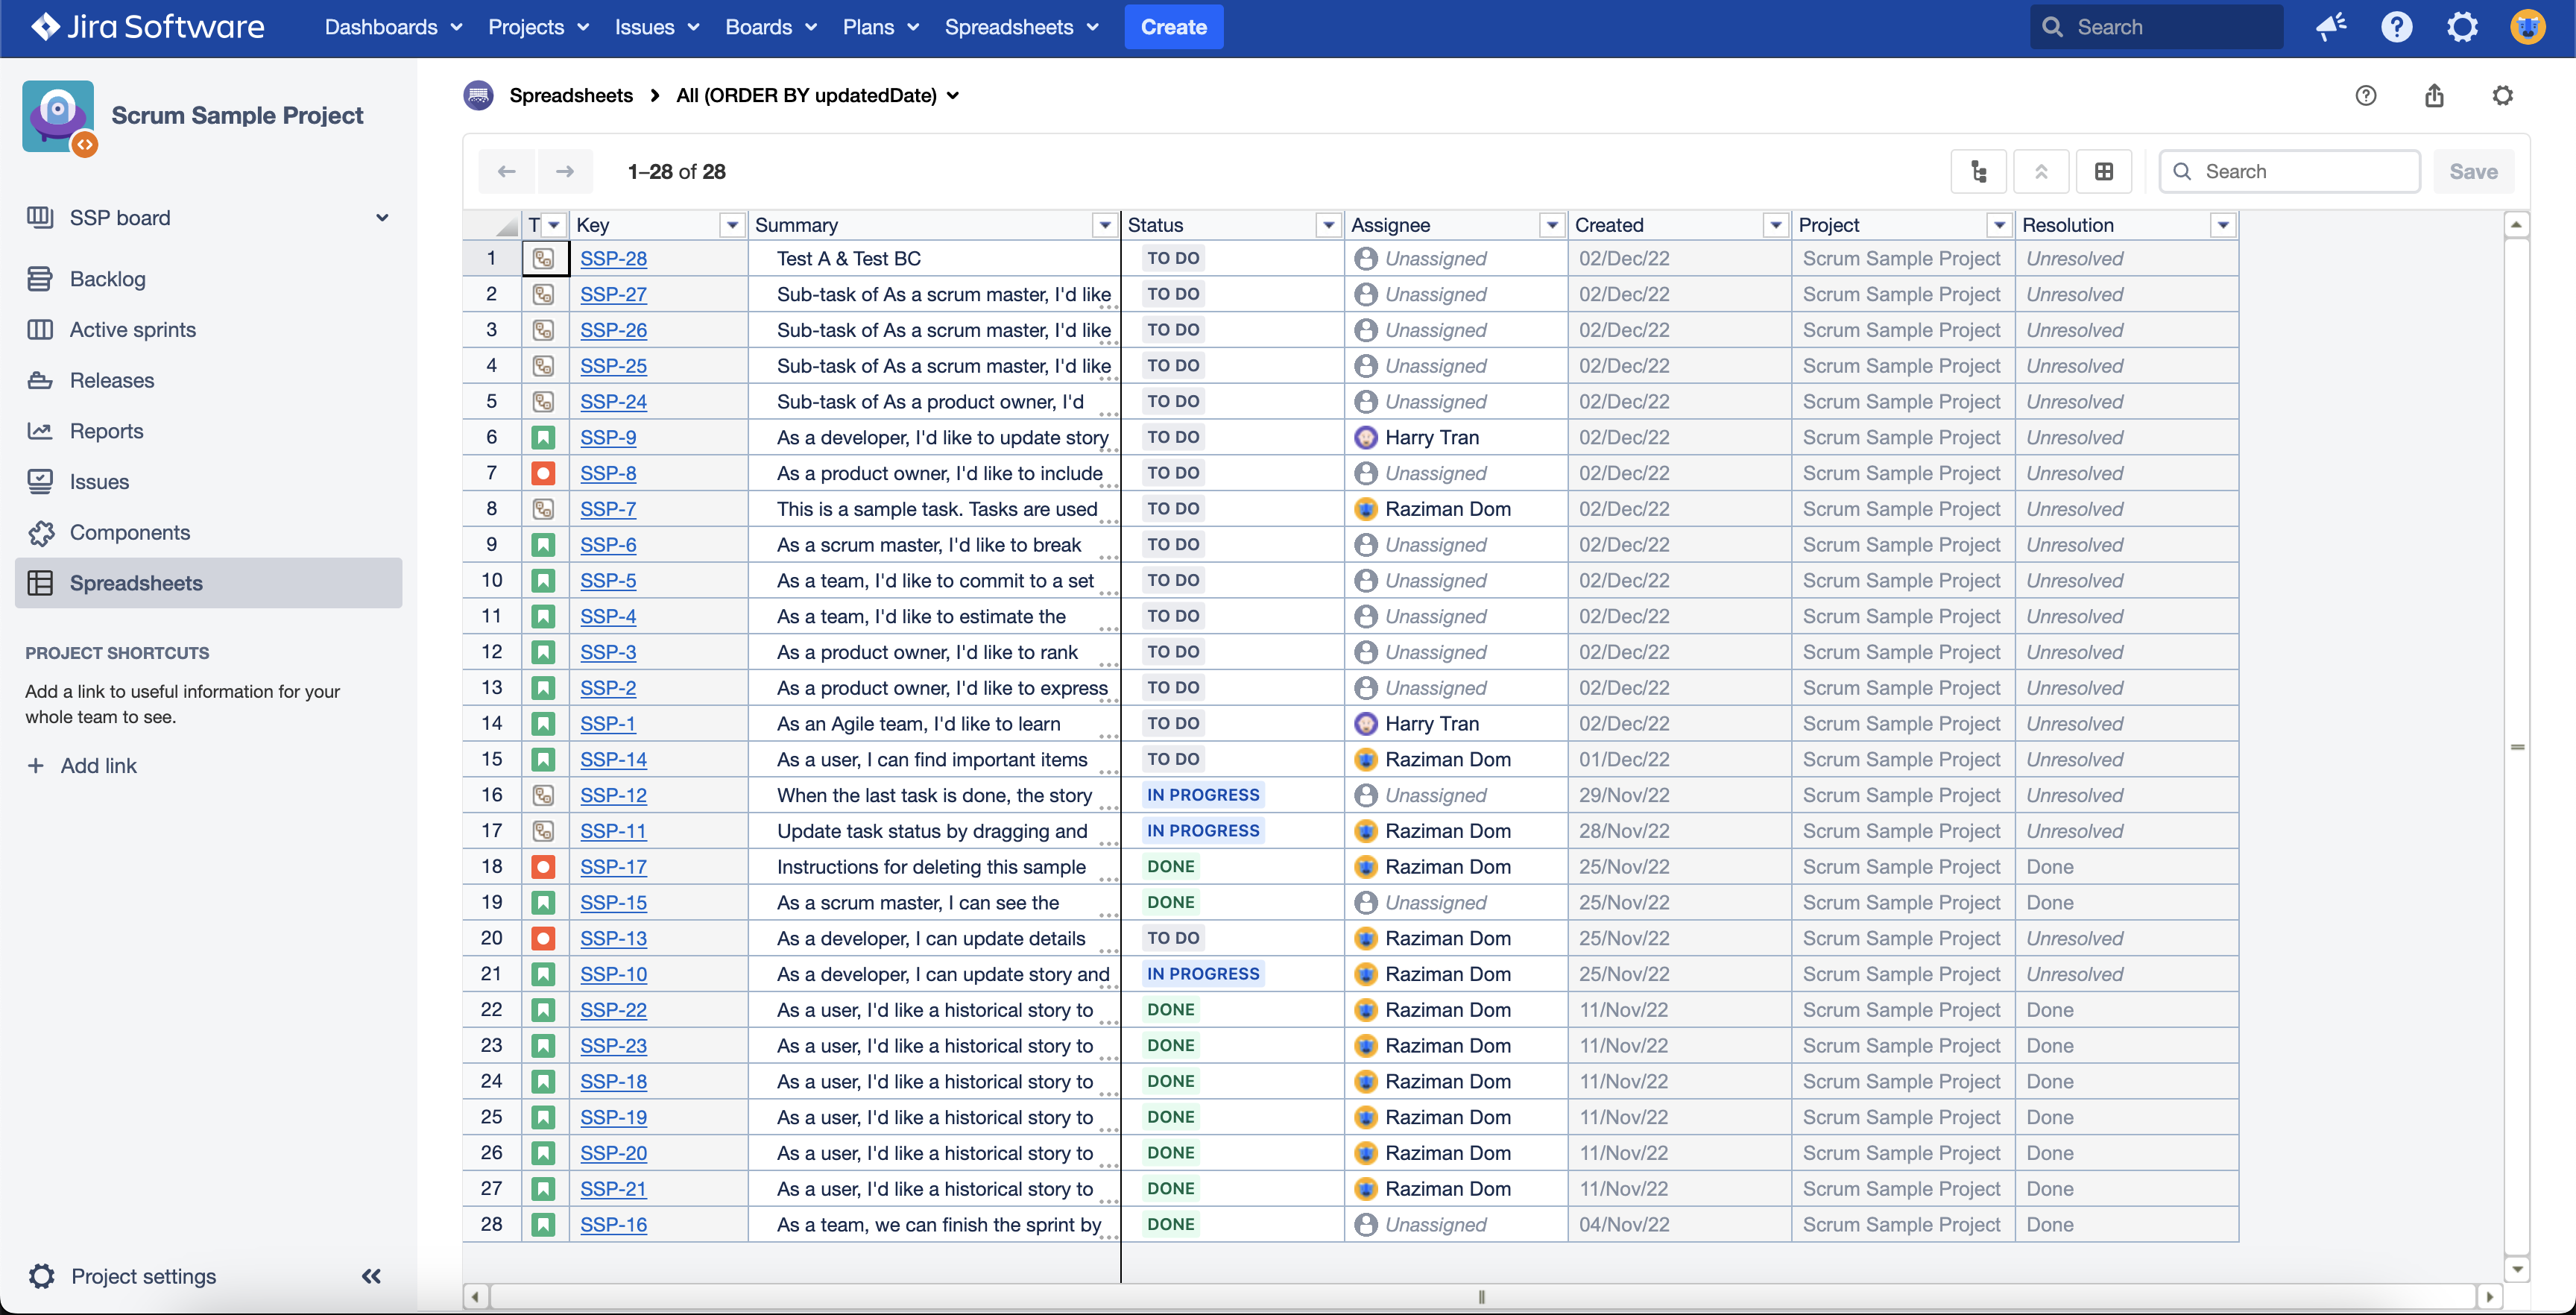Click the spreadsheet Search field
The width and height of the screenshot is (2576, 1315).
2290,171
